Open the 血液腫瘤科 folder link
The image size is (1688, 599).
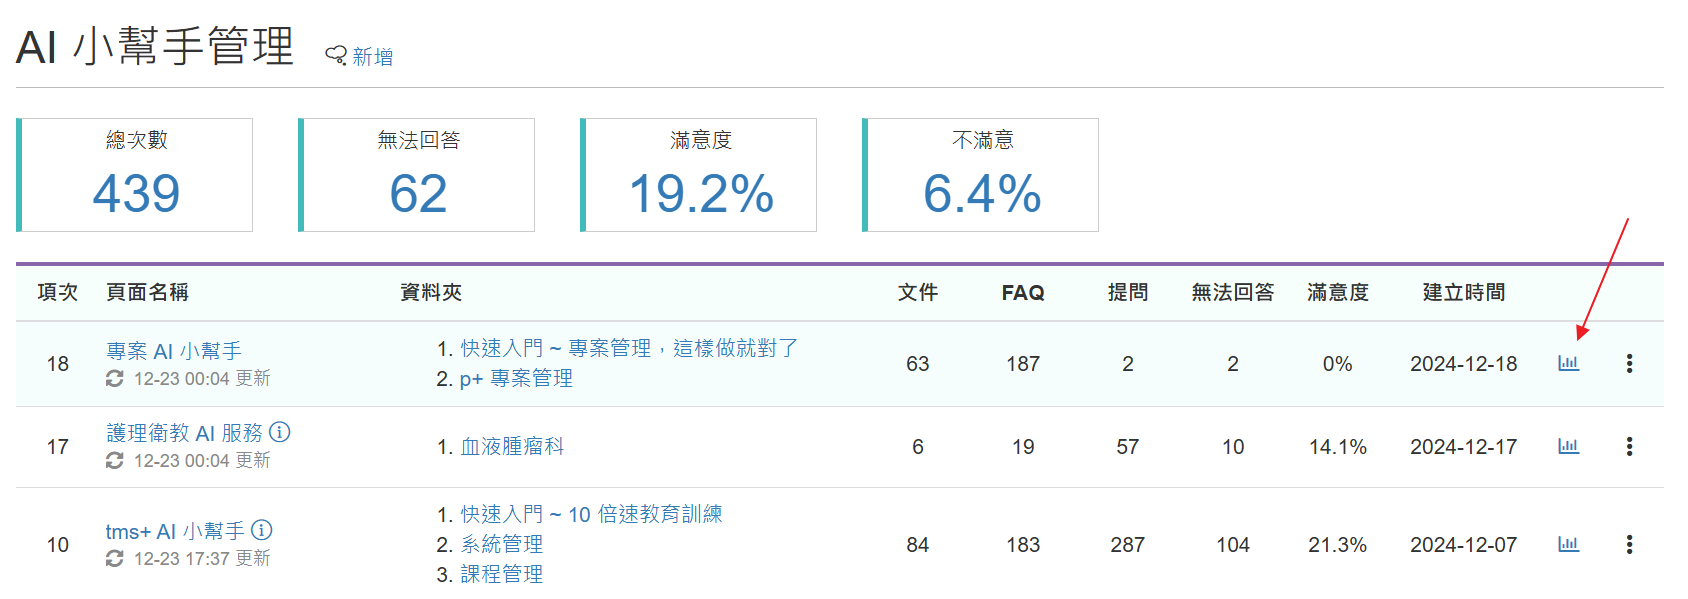(512, 447)
